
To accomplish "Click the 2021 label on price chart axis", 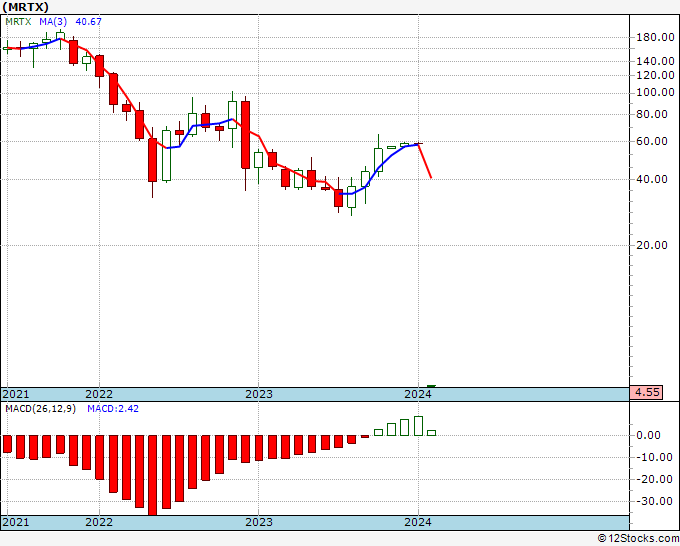I will (x=16, y=394).
